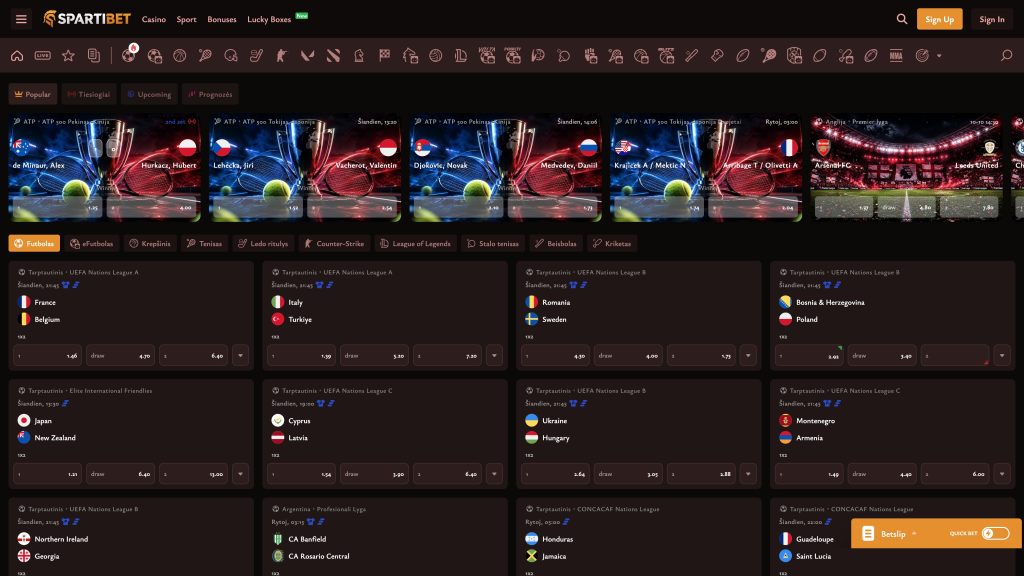Select the volleyball sport icon
1024x576 pixels.
pyautogui.click(x=436, y=56)
